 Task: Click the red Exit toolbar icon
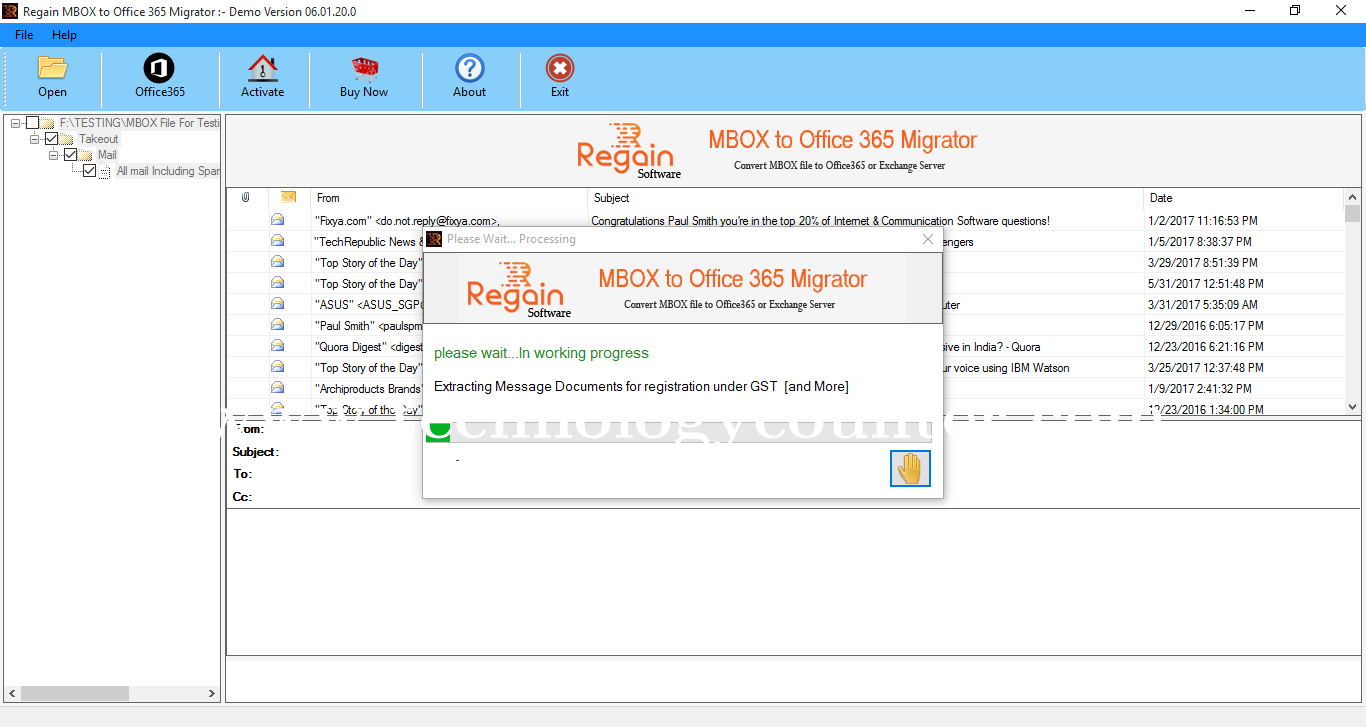[x=560, y=68]
